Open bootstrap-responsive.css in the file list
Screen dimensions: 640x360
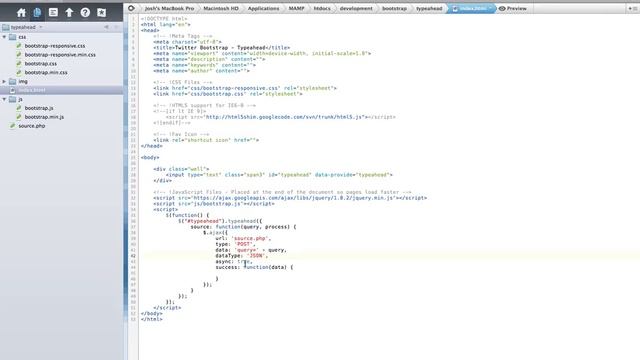[55, 46]
